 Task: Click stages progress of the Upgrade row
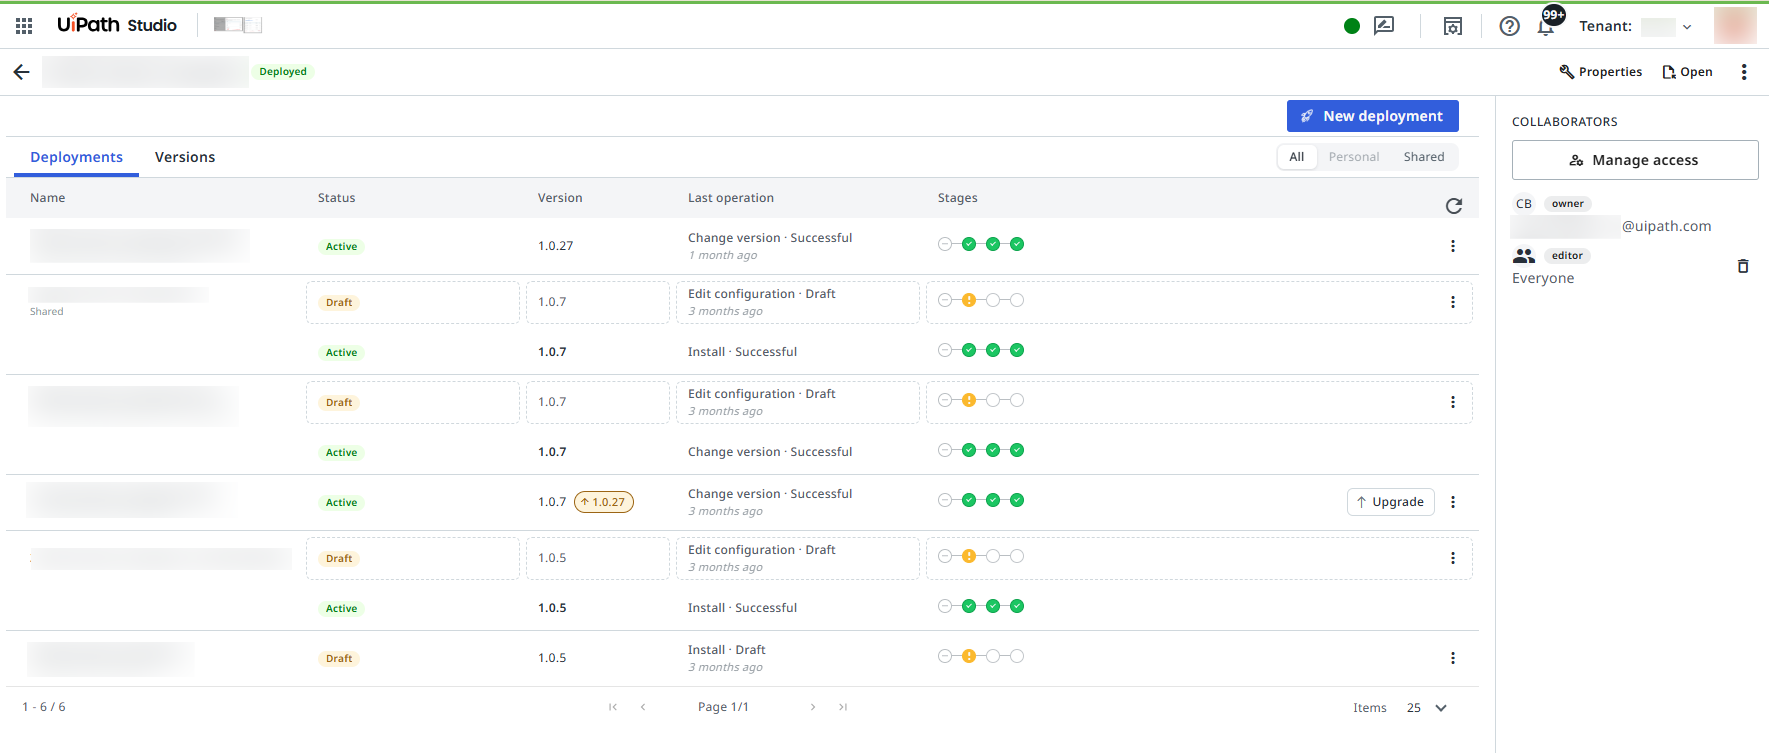[981, 500]
